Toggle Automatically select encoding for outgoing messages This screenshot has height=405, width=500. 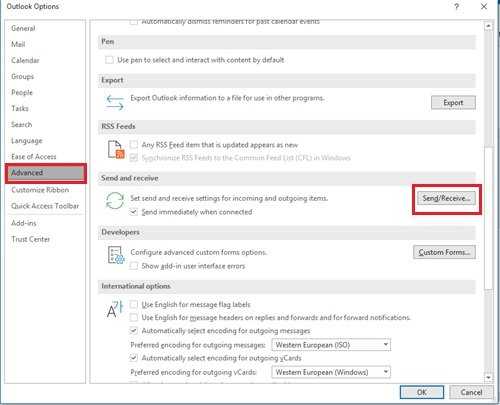(x=134, y=331)
